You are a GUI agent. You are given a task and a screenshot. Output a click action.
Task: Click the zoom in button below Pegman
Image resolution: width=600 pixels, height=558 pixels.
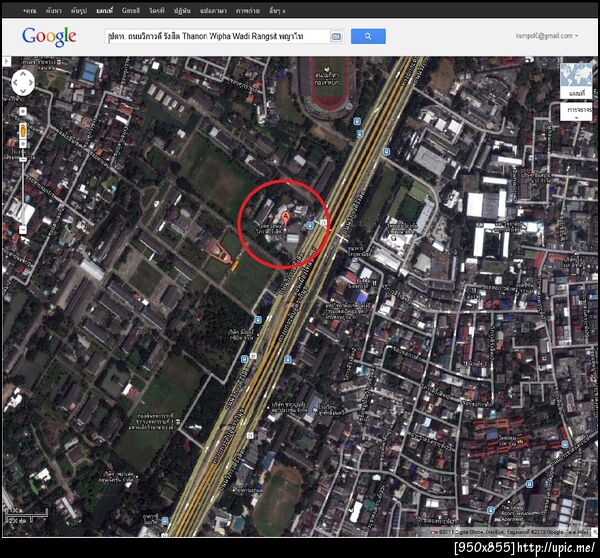pos(23,144)
